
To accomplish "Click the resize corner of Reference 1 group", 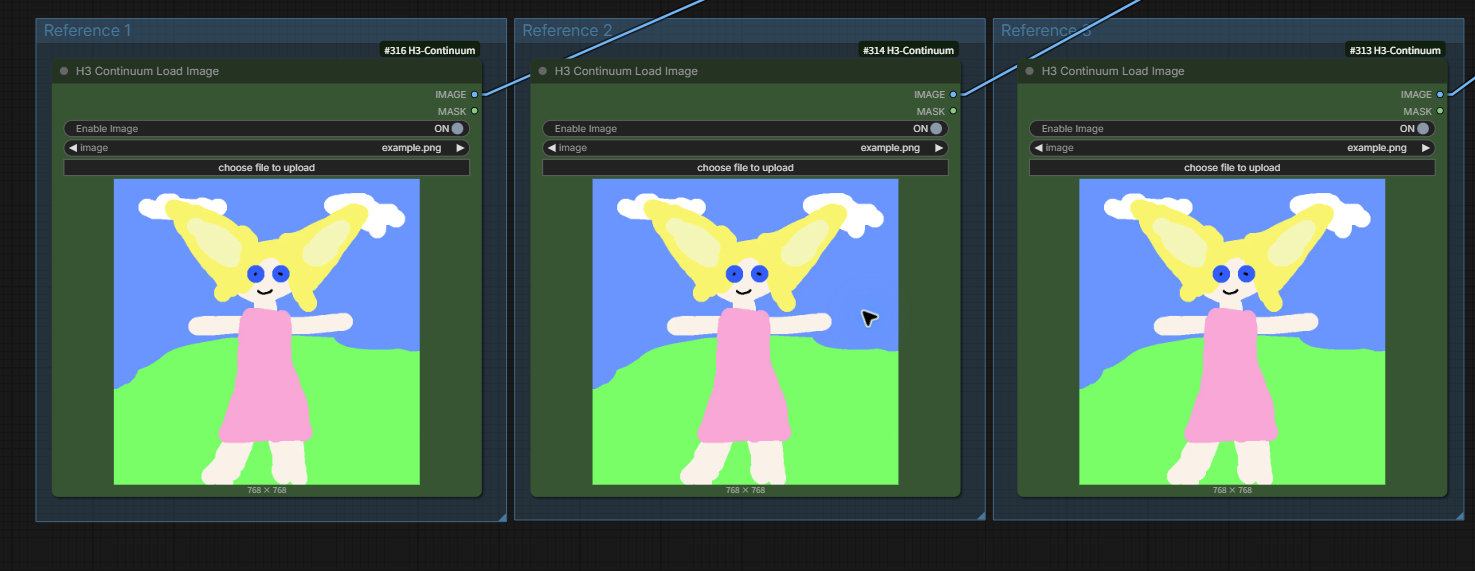I will tap(502, 516).
